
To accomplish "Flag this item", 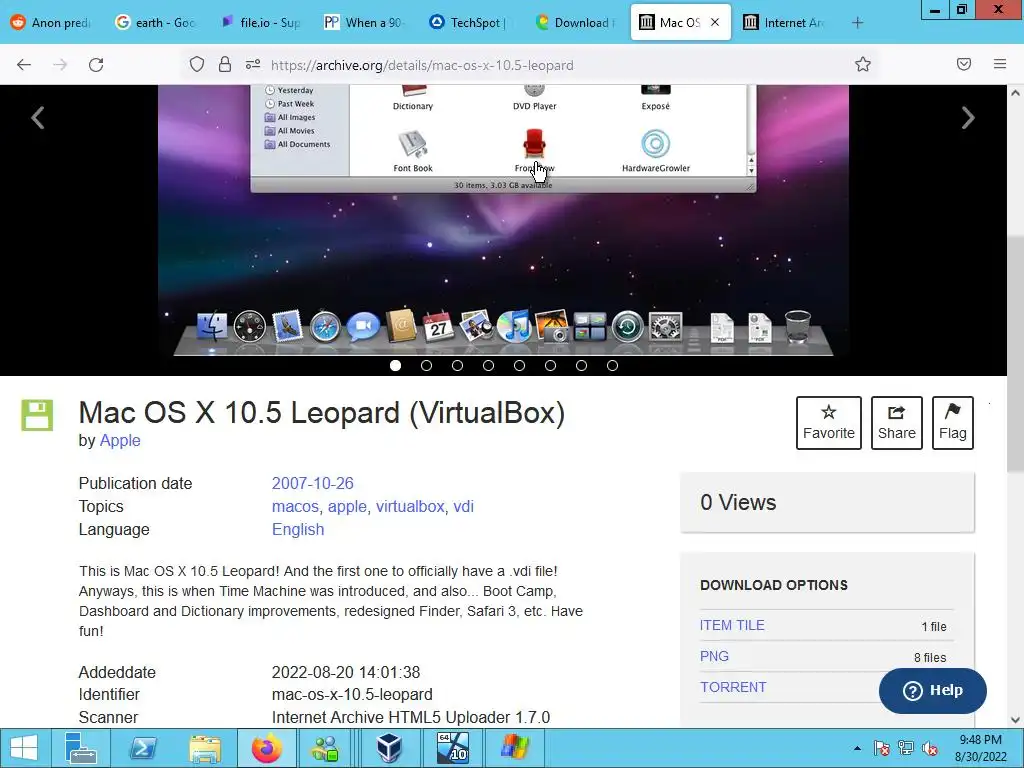I will pos(953,423).
